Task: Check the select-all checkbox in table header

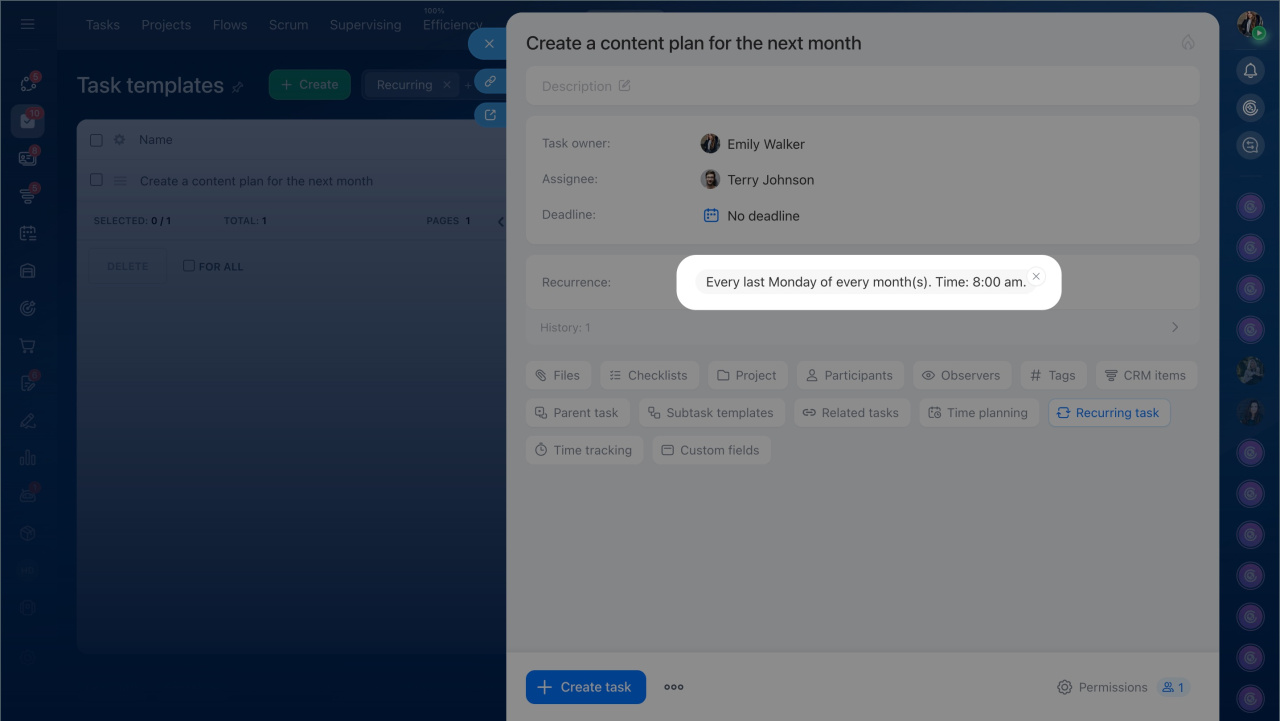Action: click(96, 140)
